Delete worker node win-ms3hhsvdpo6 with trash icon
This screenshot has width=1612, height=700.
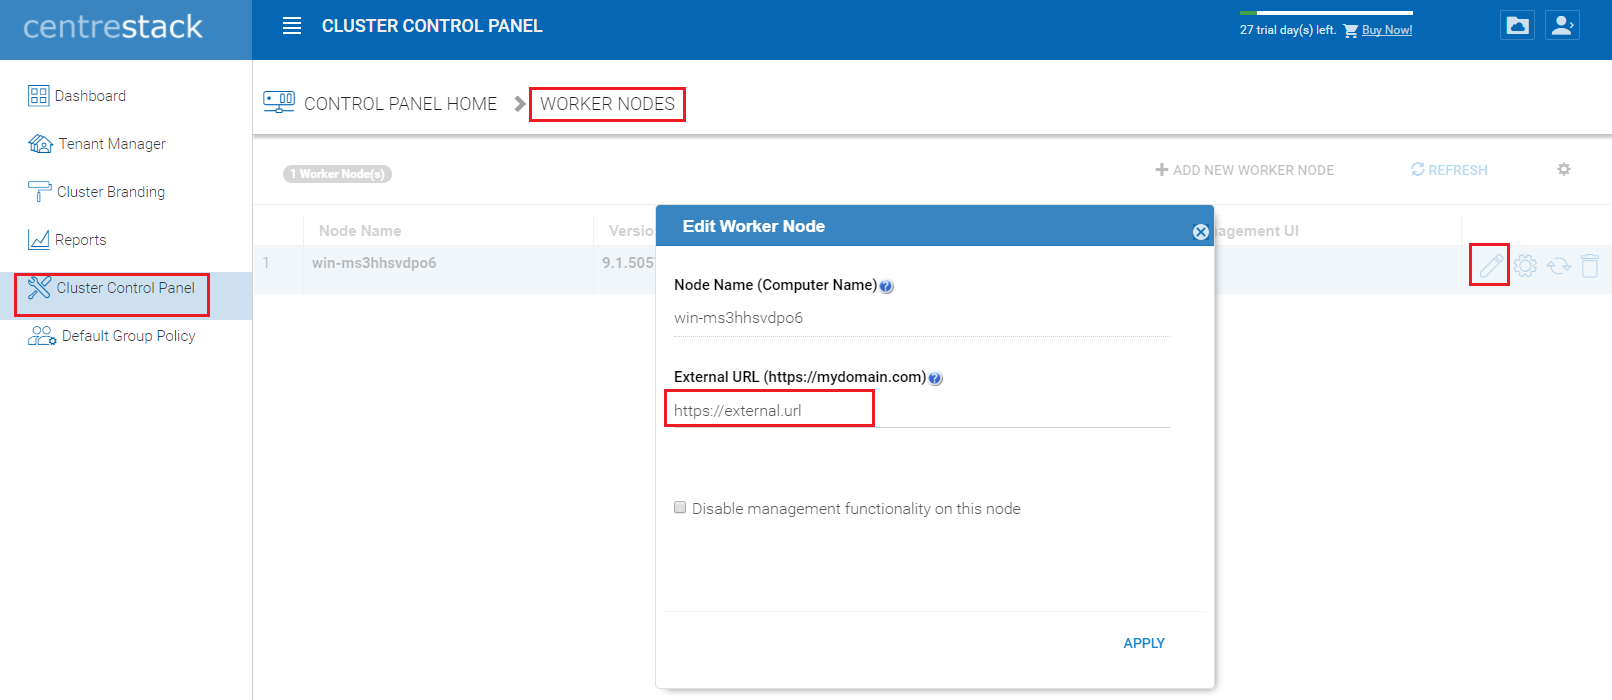click(x=1590, y=265)
